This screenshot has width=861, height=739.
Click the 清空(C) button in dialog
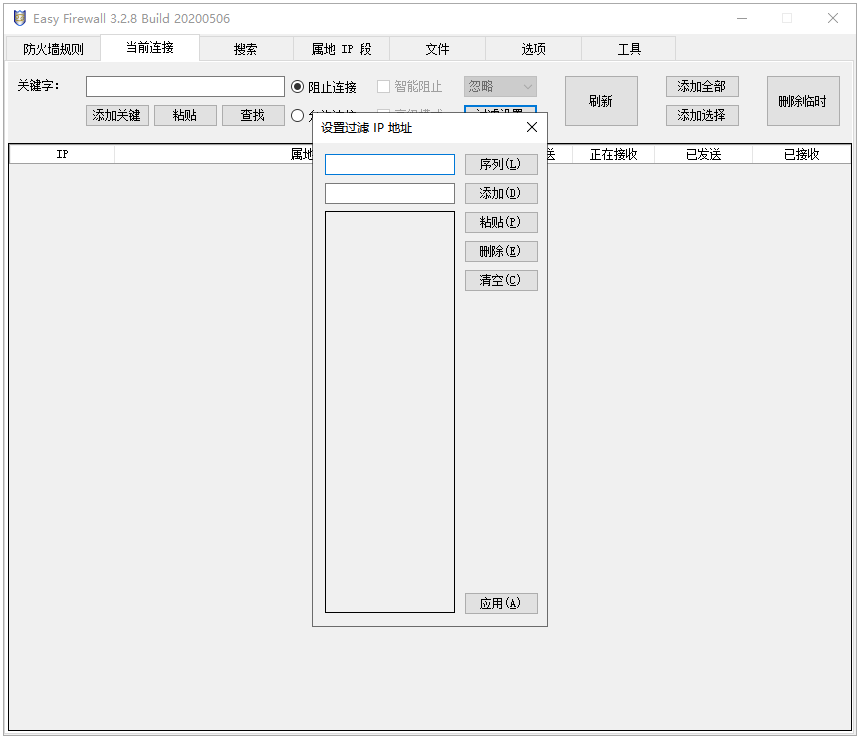501,281
